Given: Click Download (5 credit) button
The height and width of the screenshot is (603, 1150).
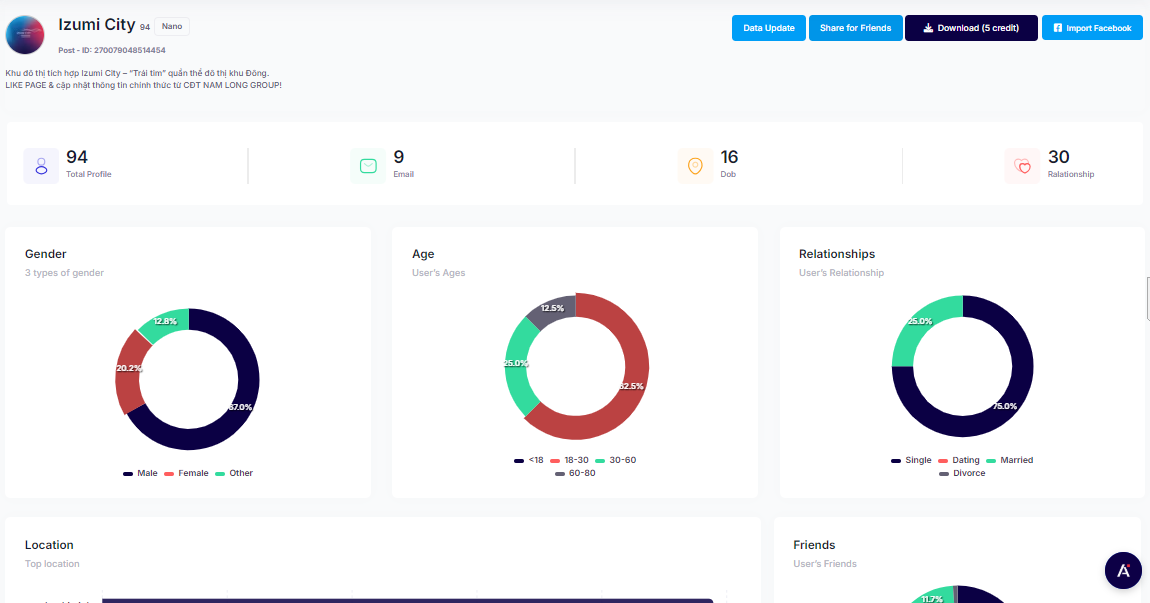Looking at the screenshot, I should coord(970,28).
